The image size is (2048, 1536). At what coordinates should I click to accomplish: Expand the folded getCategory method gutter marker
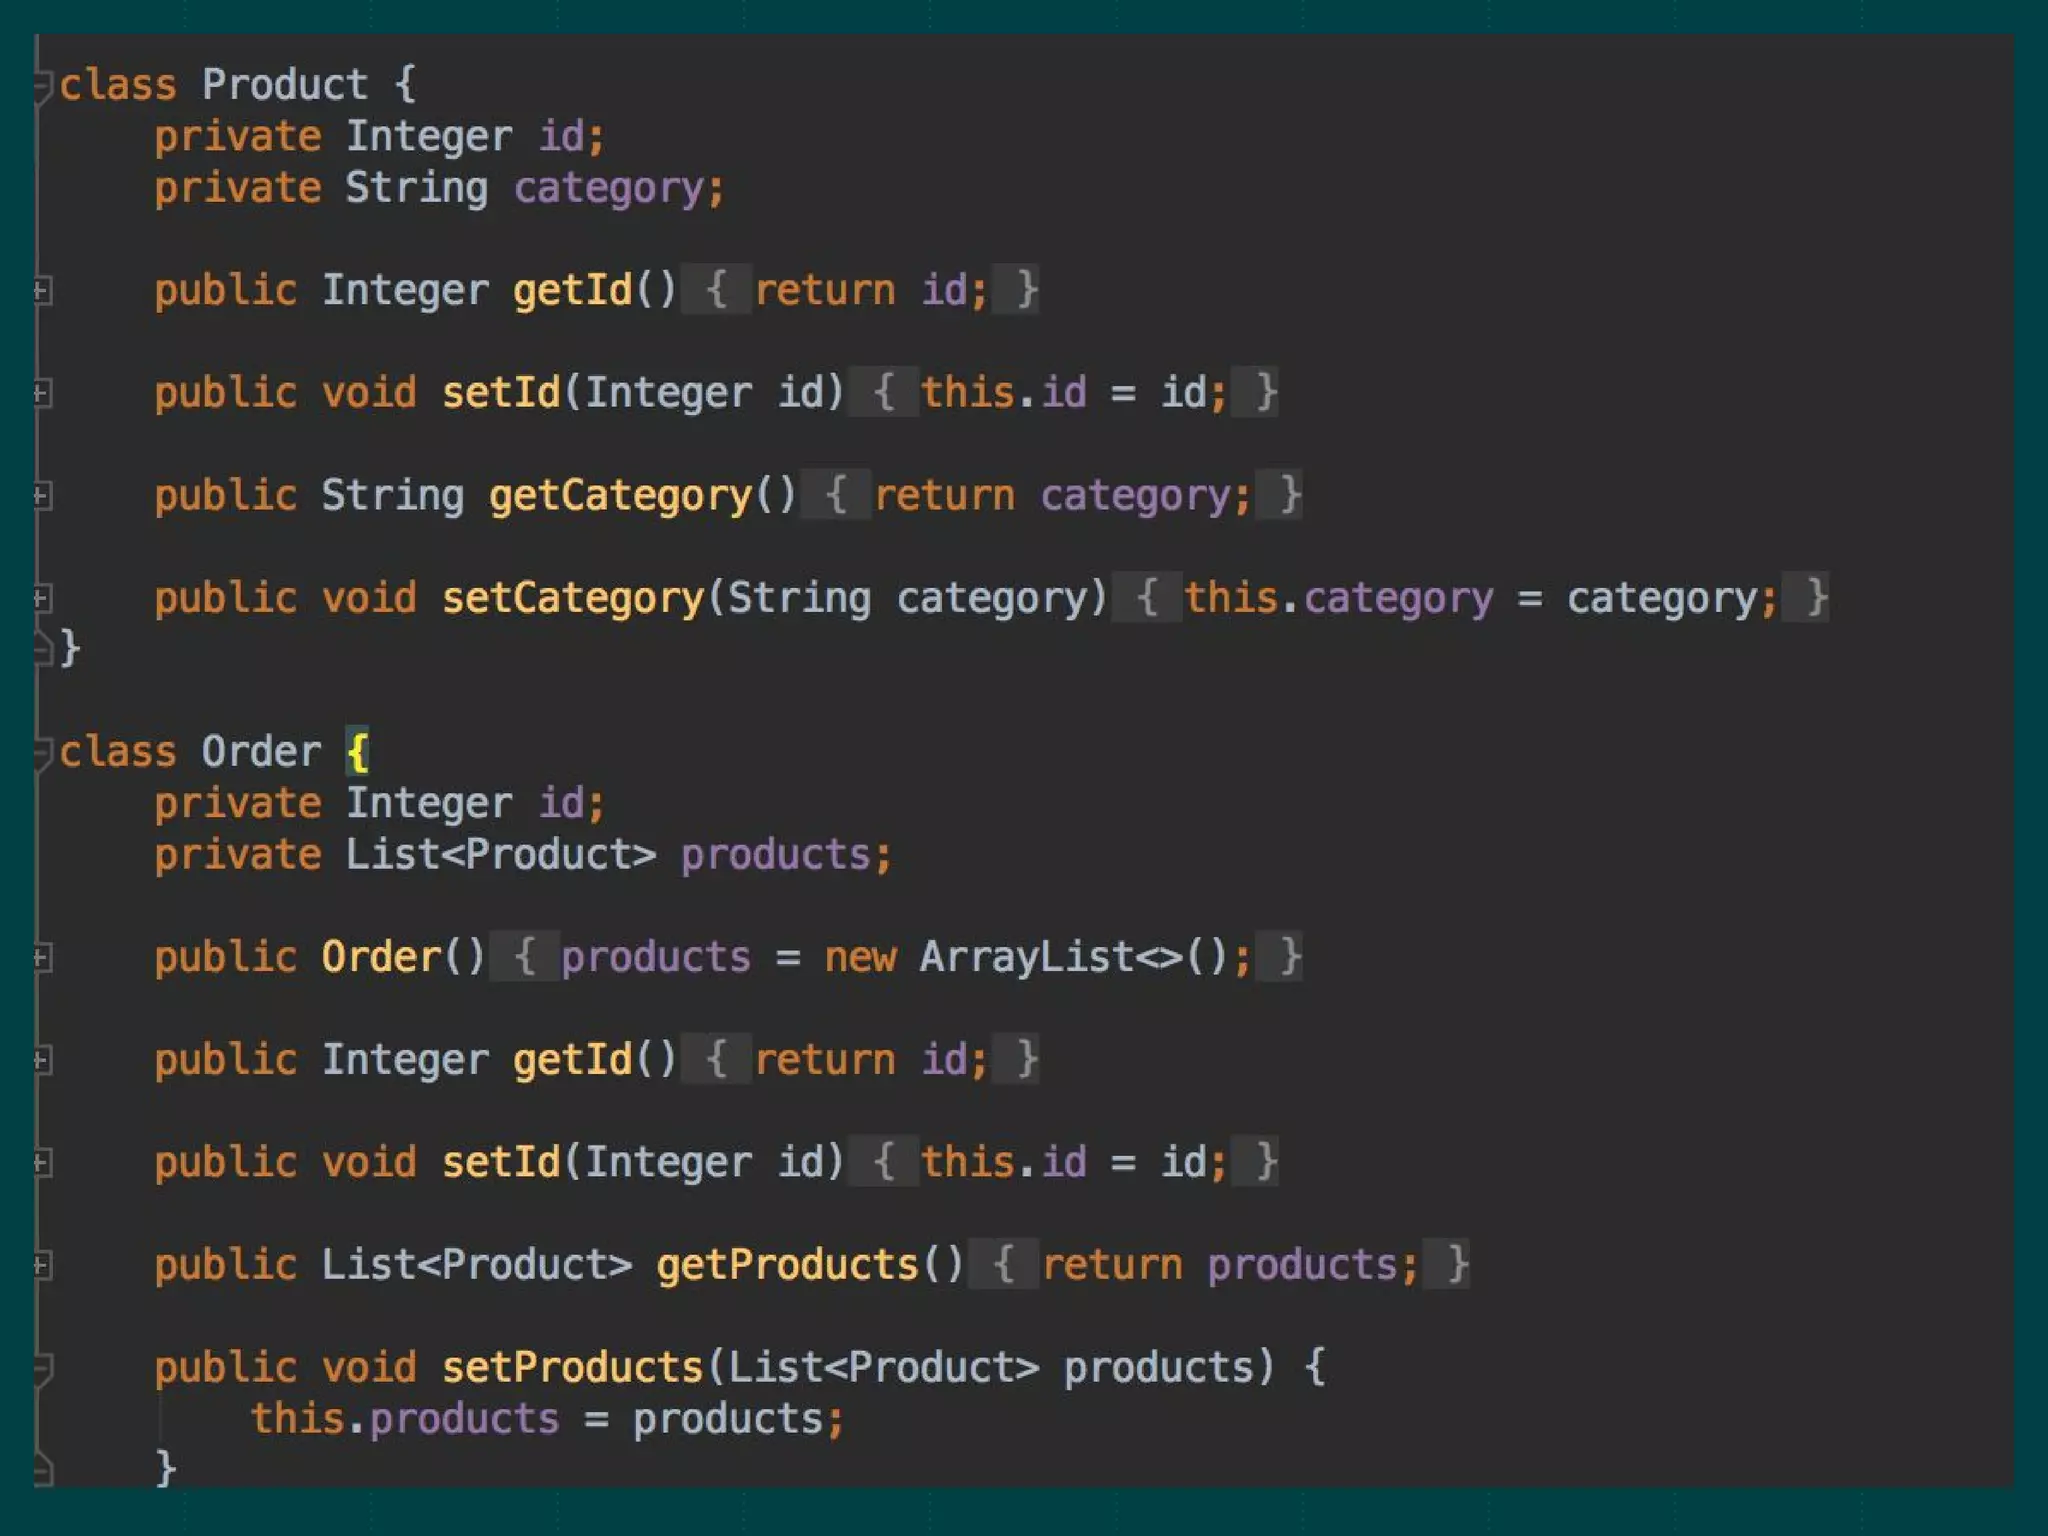click(x=42, y=496)
